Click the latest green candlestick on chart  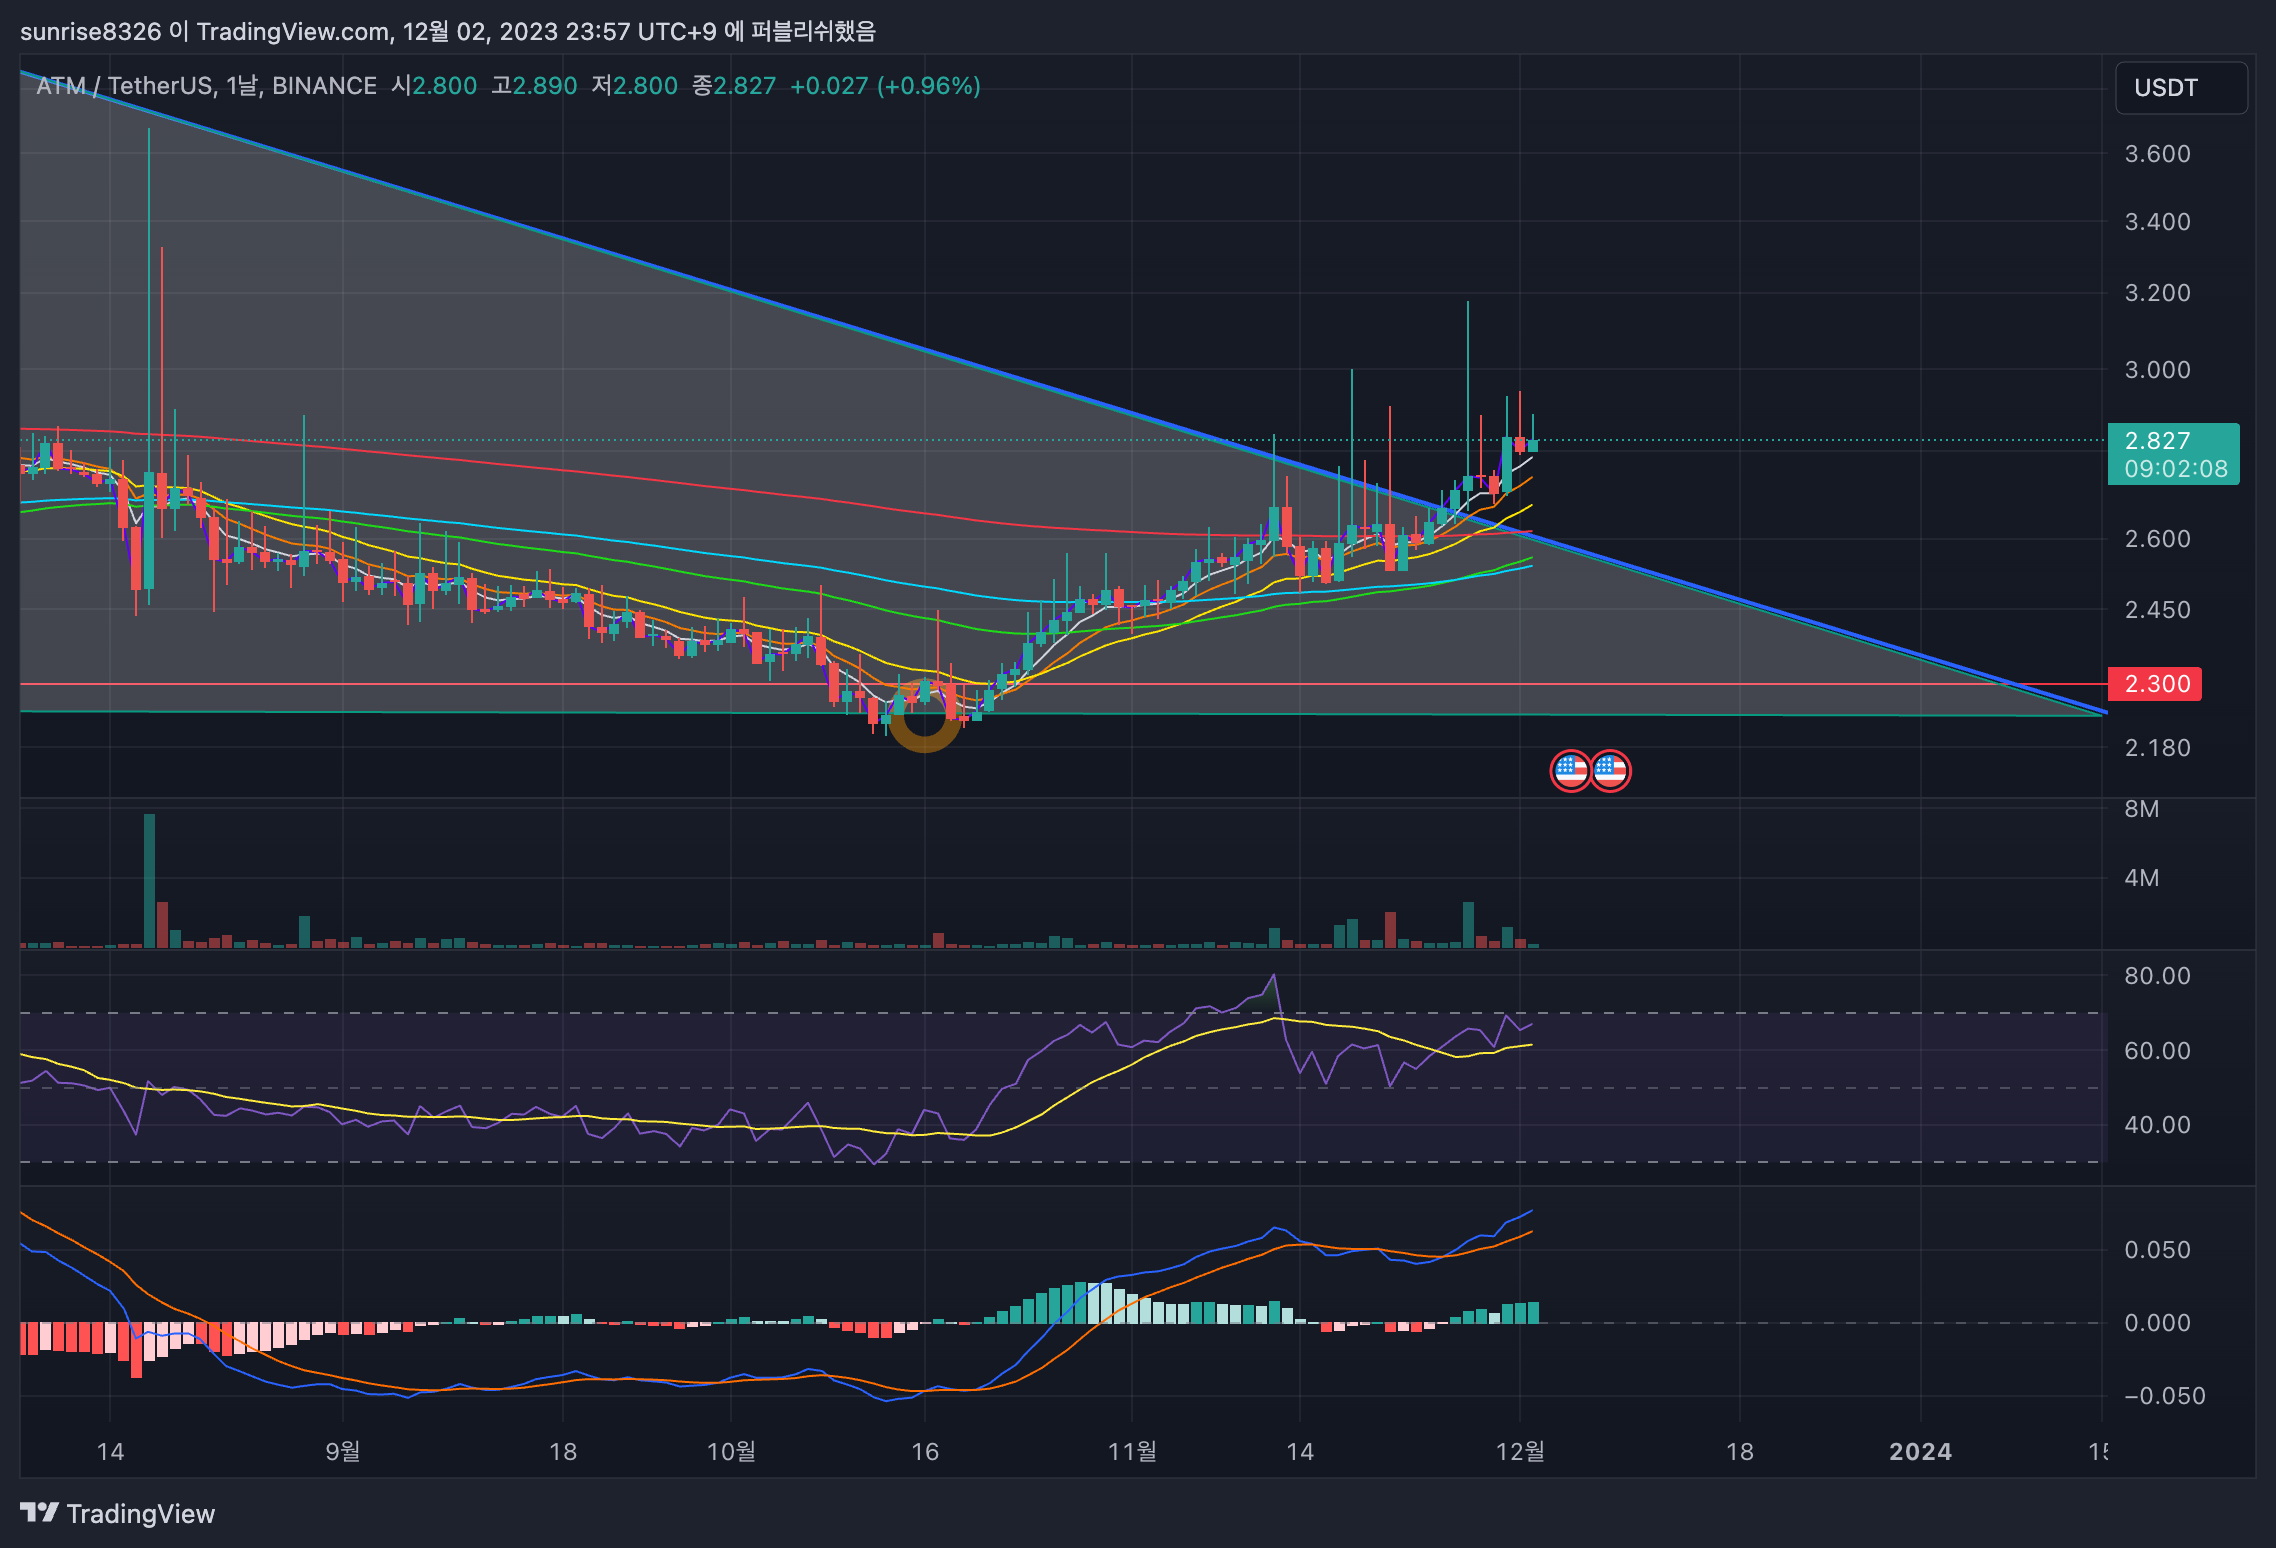pos(1532,445)
